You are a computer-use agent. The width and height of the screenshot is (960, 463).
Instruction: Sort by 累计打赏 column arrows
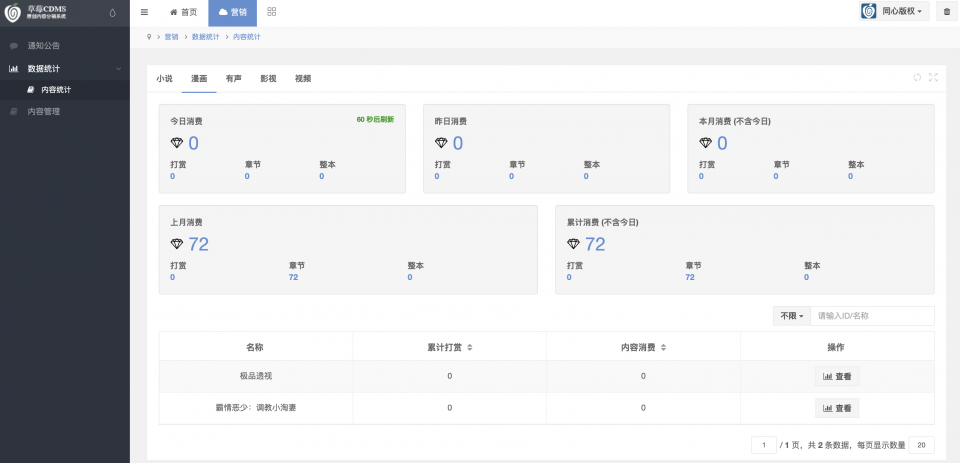[x=470, y=347]
